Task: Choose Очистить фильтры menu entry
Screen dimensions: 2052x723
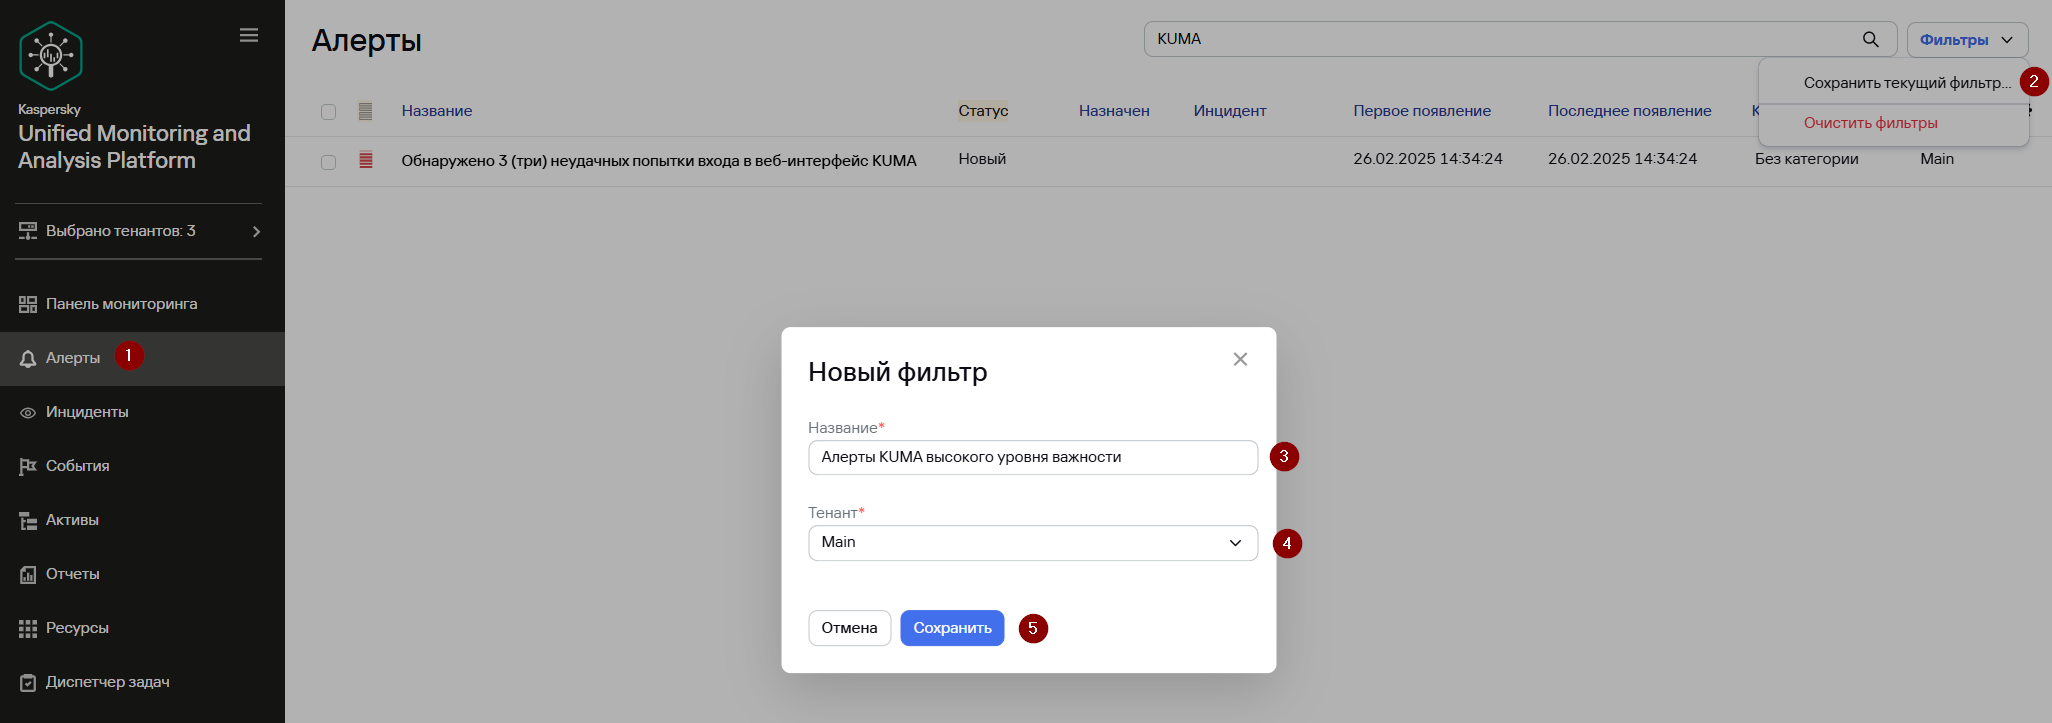Action: coord(1893,123)
